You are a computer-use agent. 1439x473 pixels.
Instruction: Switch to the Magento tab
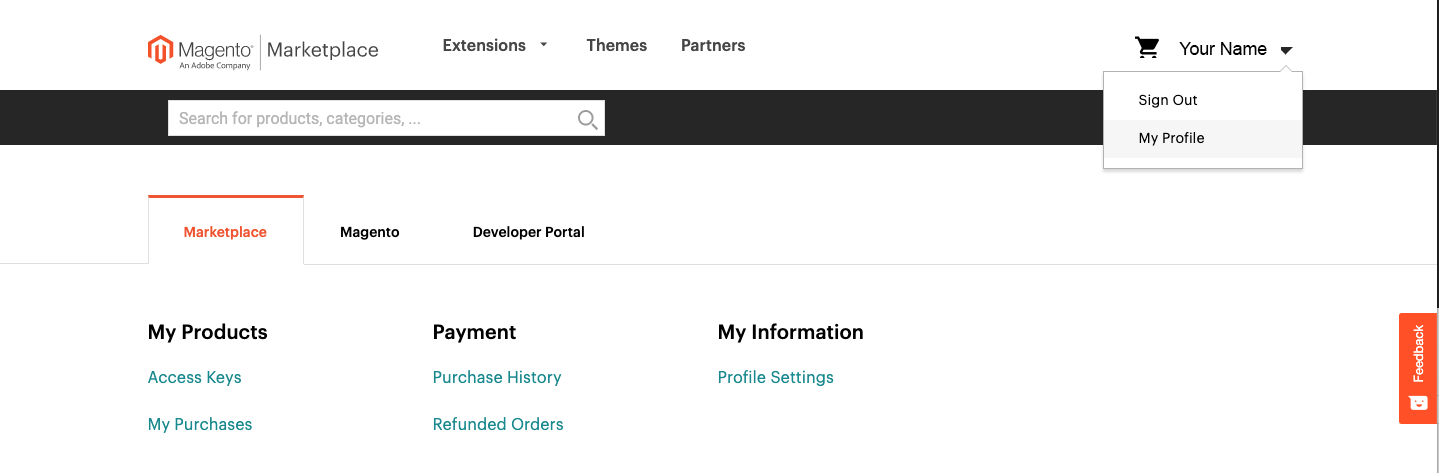[x=370, y=232]
